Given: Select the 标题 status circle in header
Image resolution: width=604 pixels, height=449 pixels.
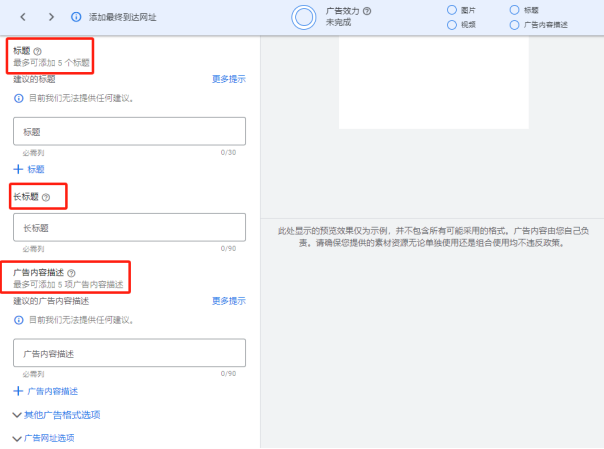Looking at the screenshot, I should pos(514,10).
